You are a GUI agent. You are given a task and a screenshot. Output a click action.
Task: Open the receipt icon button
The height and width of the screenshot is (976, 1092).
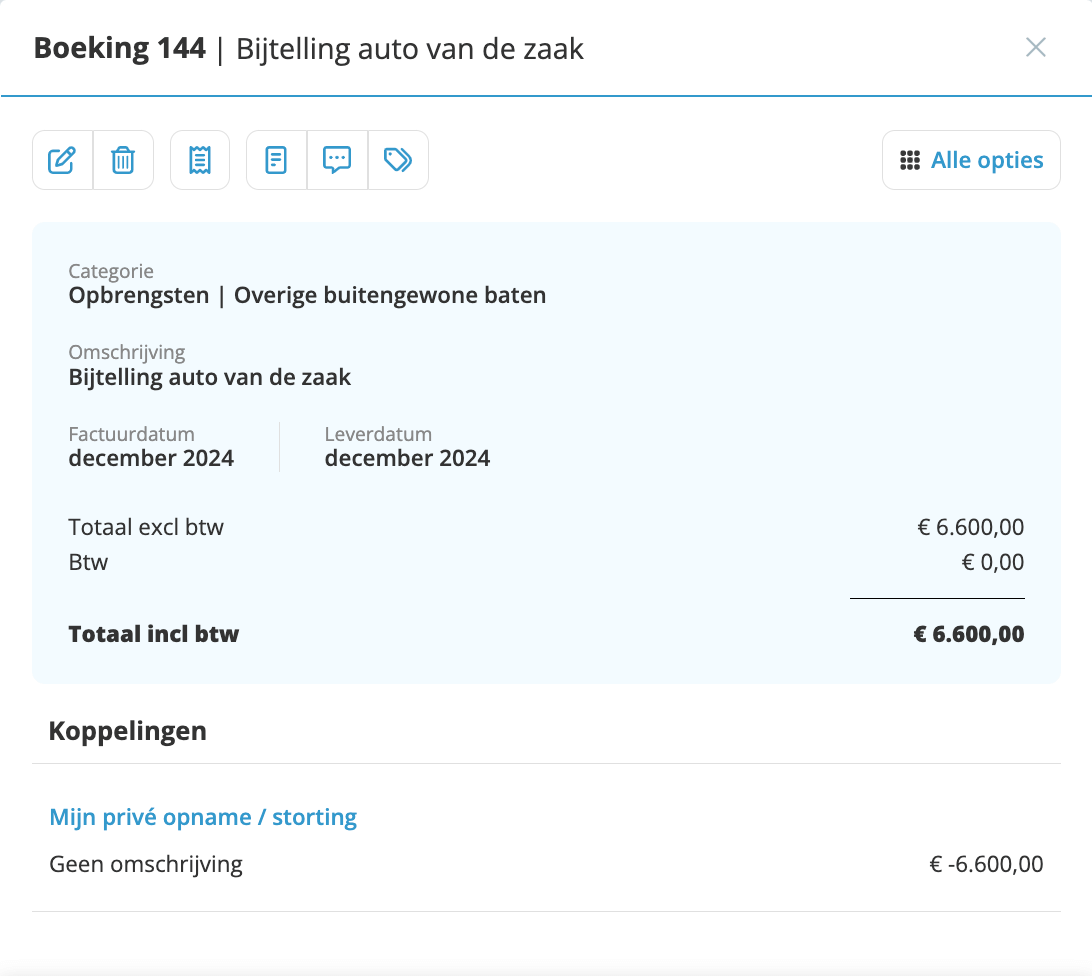(x=200, y=160)
